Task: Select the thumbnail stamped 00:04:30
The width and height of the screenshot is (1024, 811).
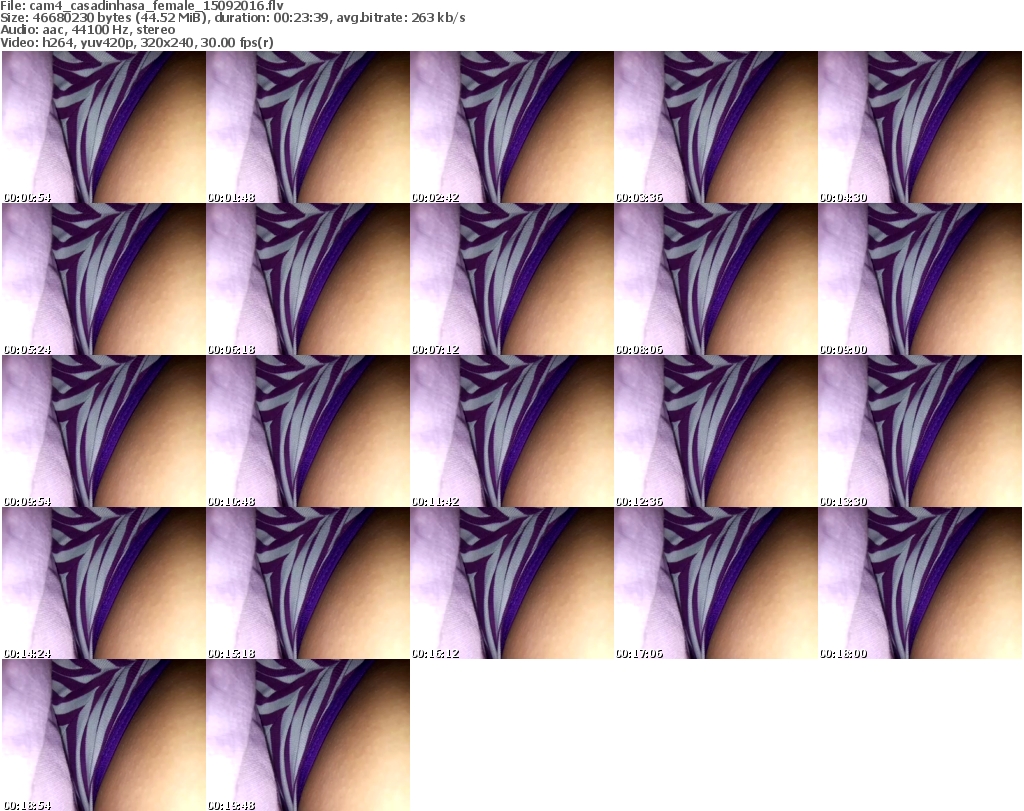Action: coord(920,127)
